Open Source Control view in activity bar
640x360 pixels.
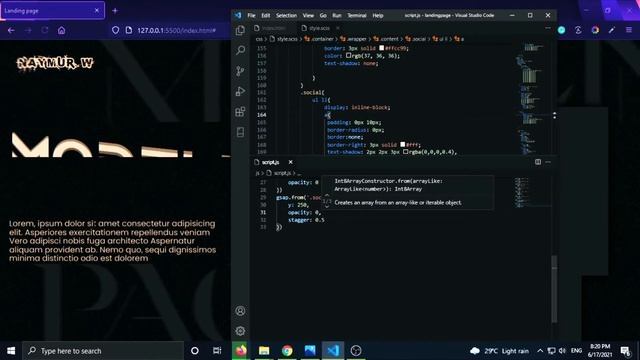[240, 71]
